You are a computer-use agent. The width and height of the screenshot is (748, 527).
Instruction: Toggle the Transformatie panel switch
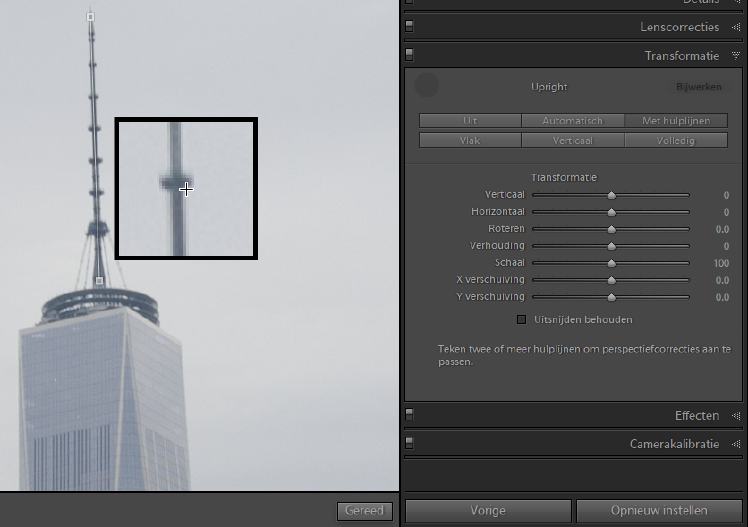[x=409, y=55]
